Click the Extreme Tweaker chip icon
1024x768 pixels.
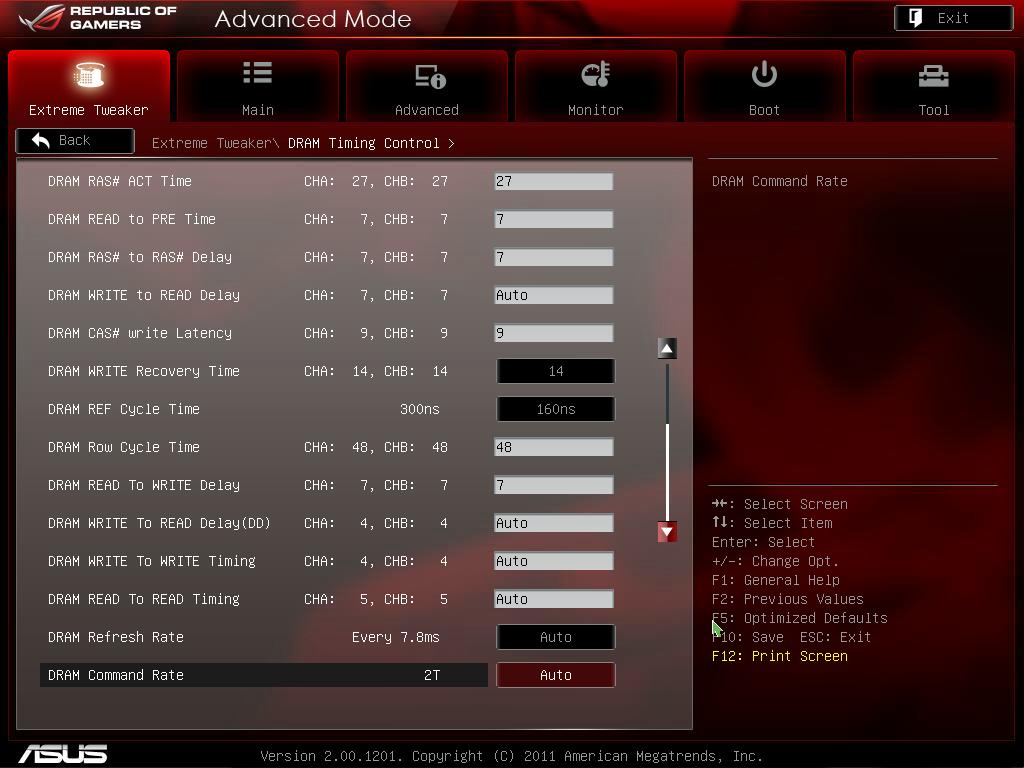pos(89,75)
